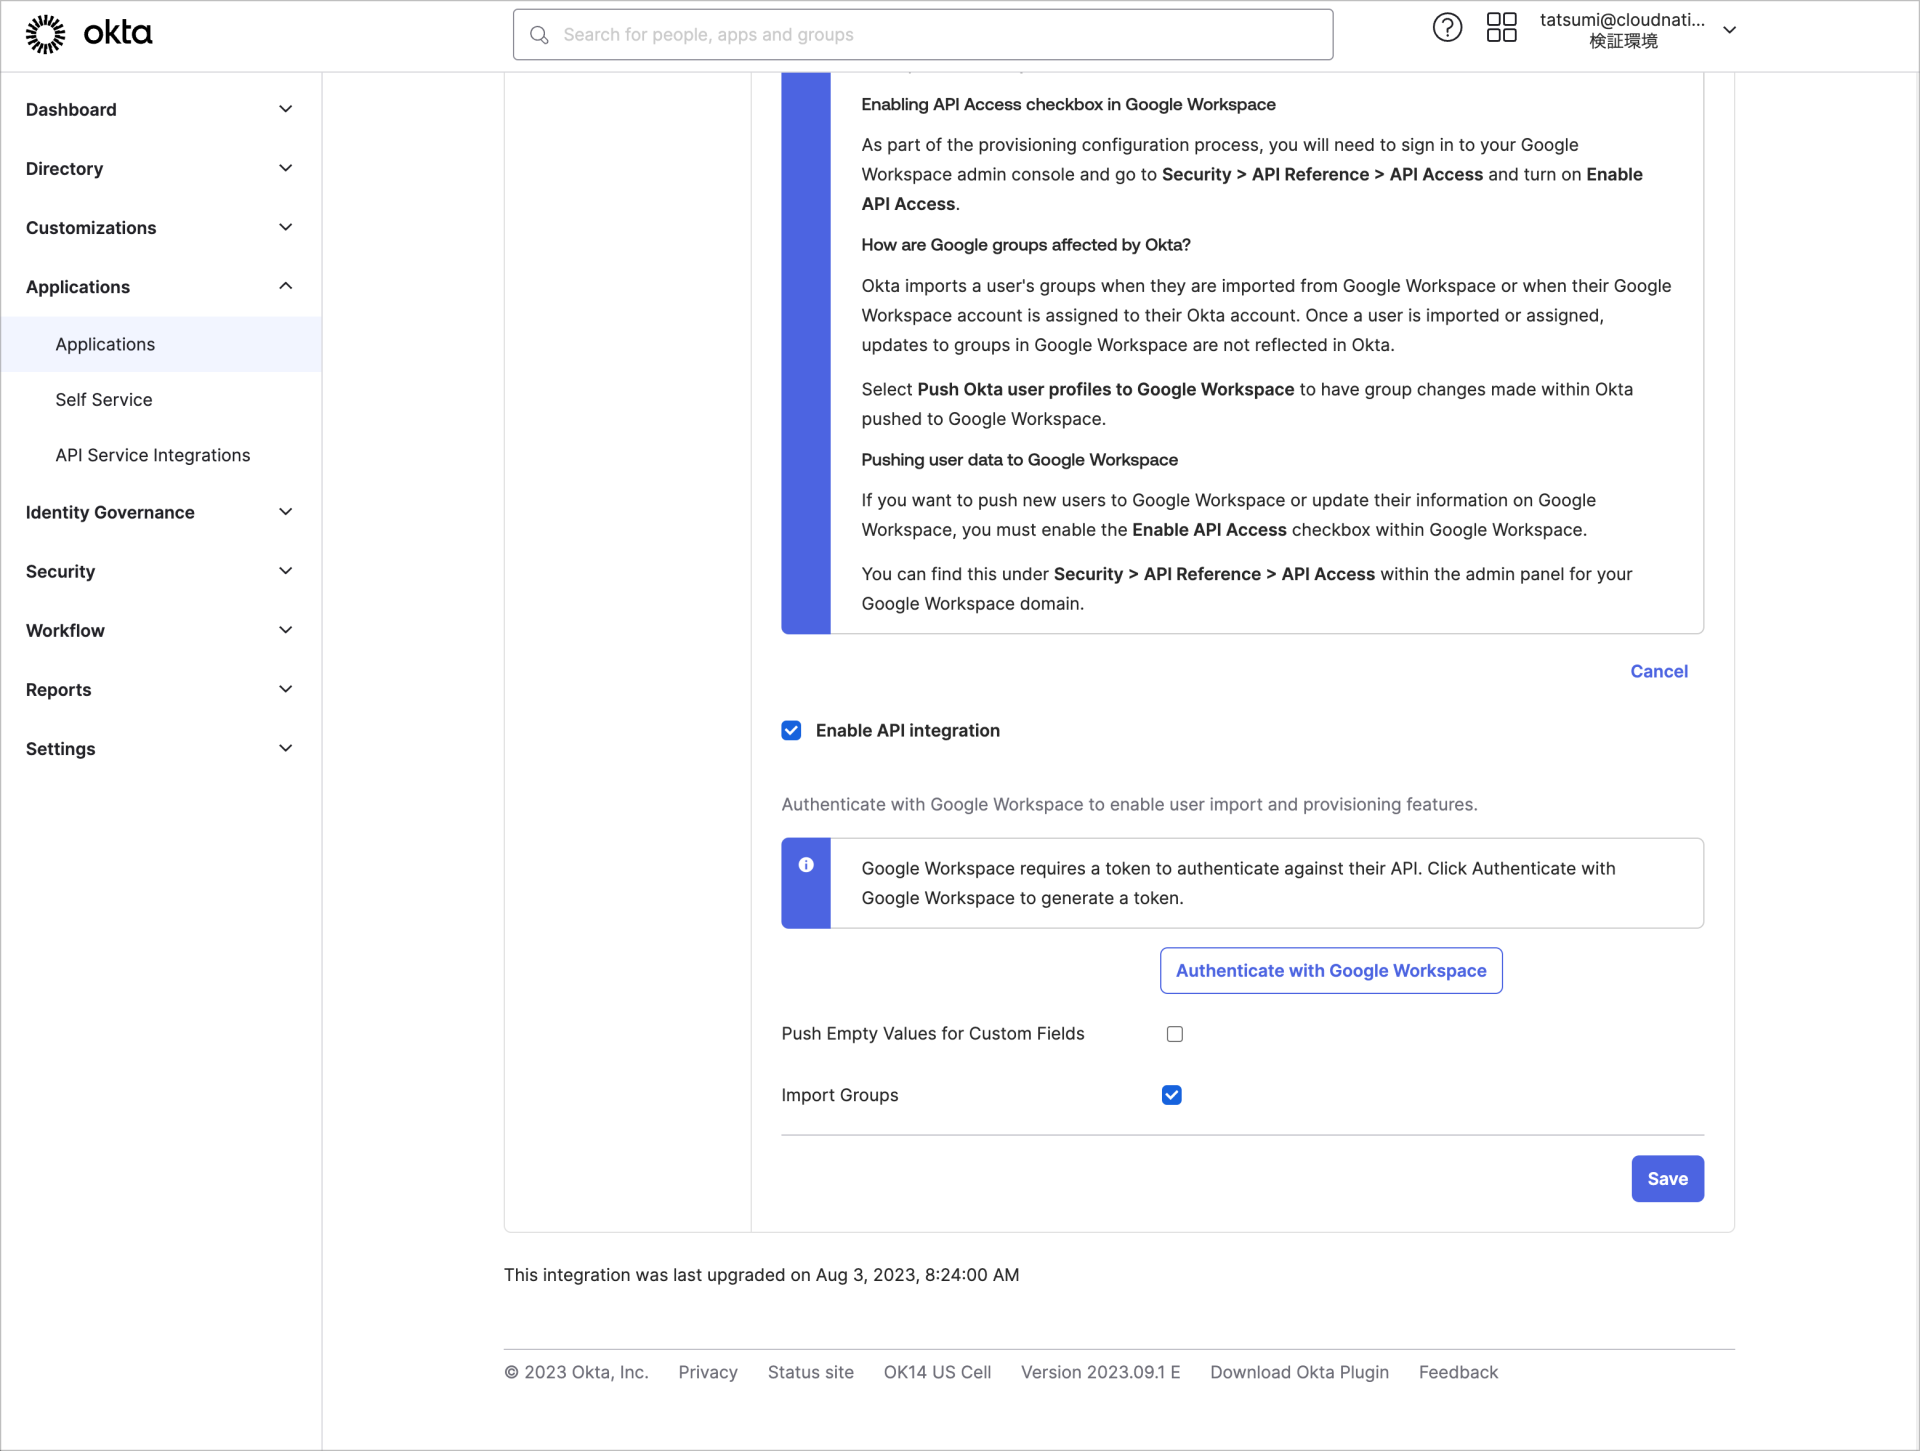
Task: Click the search people apps groups field
Action: 921,34
